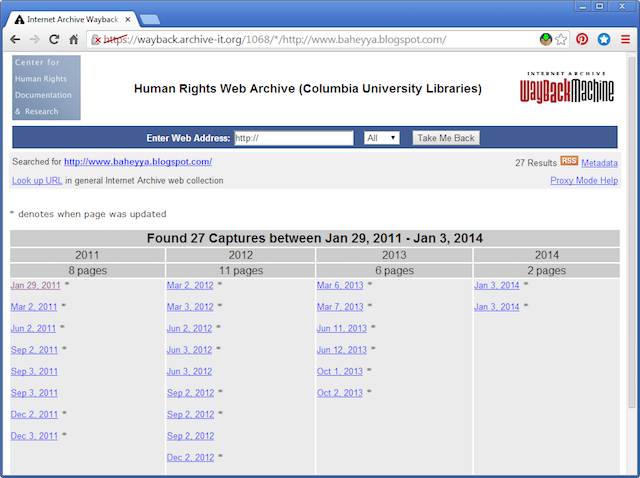Go to the browser home page icon
The image size is (640, 478).
(x=74, y=40)
